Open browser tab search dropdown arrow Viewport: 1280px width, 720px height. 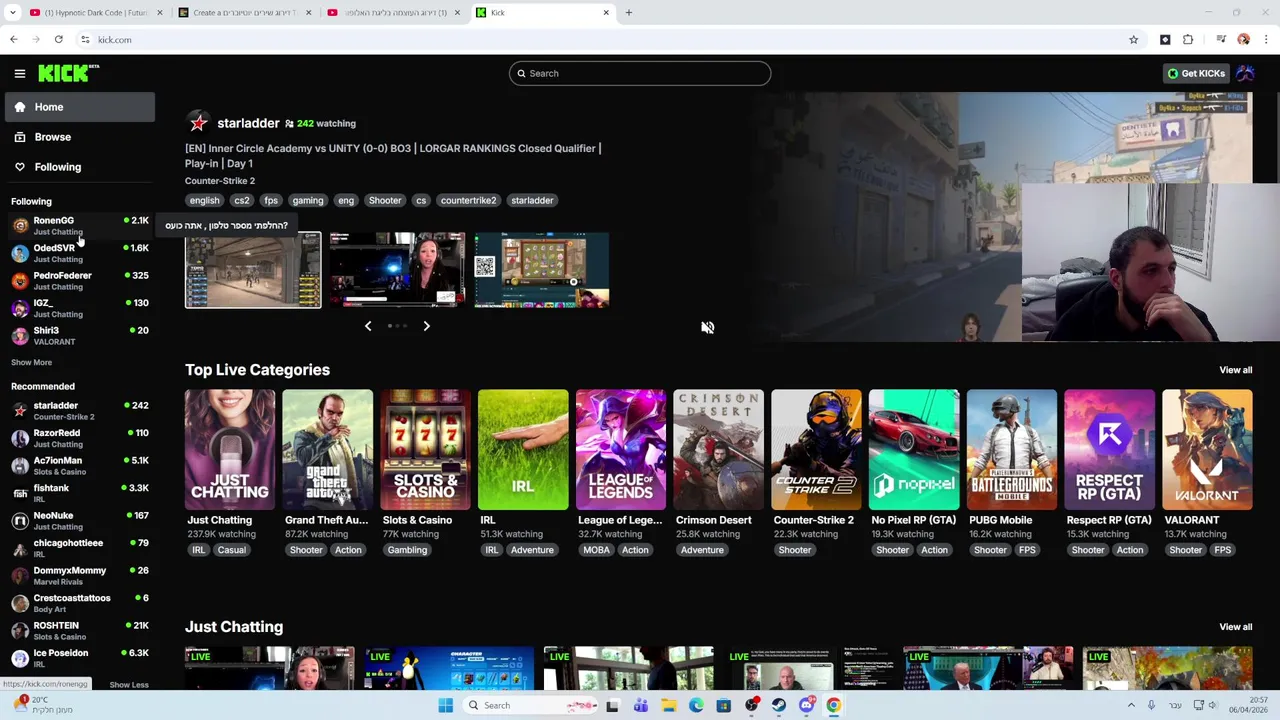coord(12,13)
